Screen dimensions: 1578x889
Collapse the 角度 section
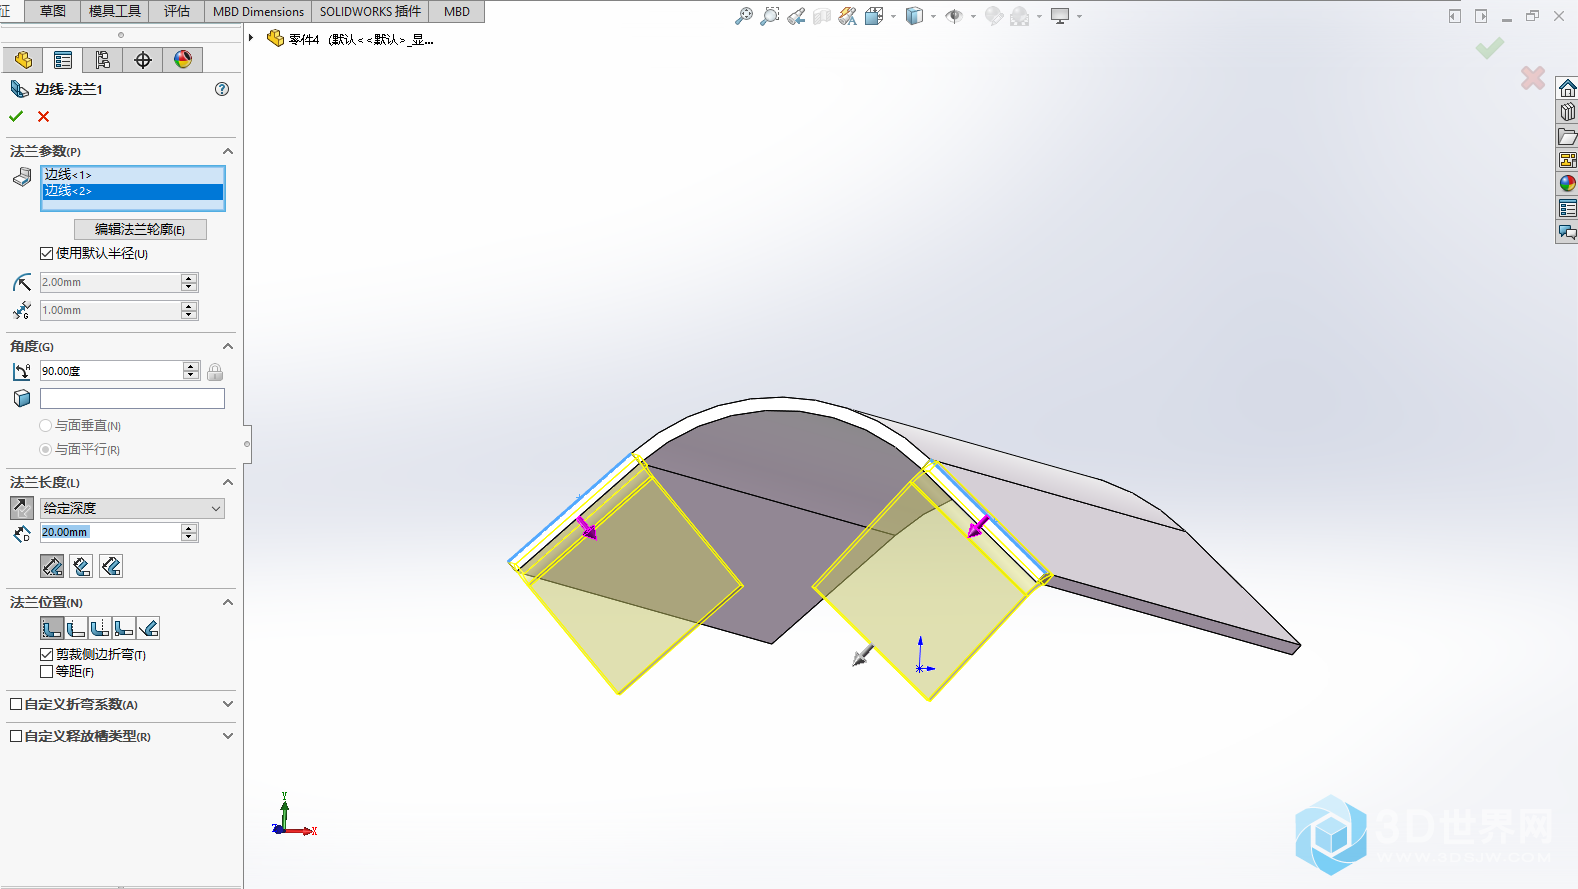point(228,346)
